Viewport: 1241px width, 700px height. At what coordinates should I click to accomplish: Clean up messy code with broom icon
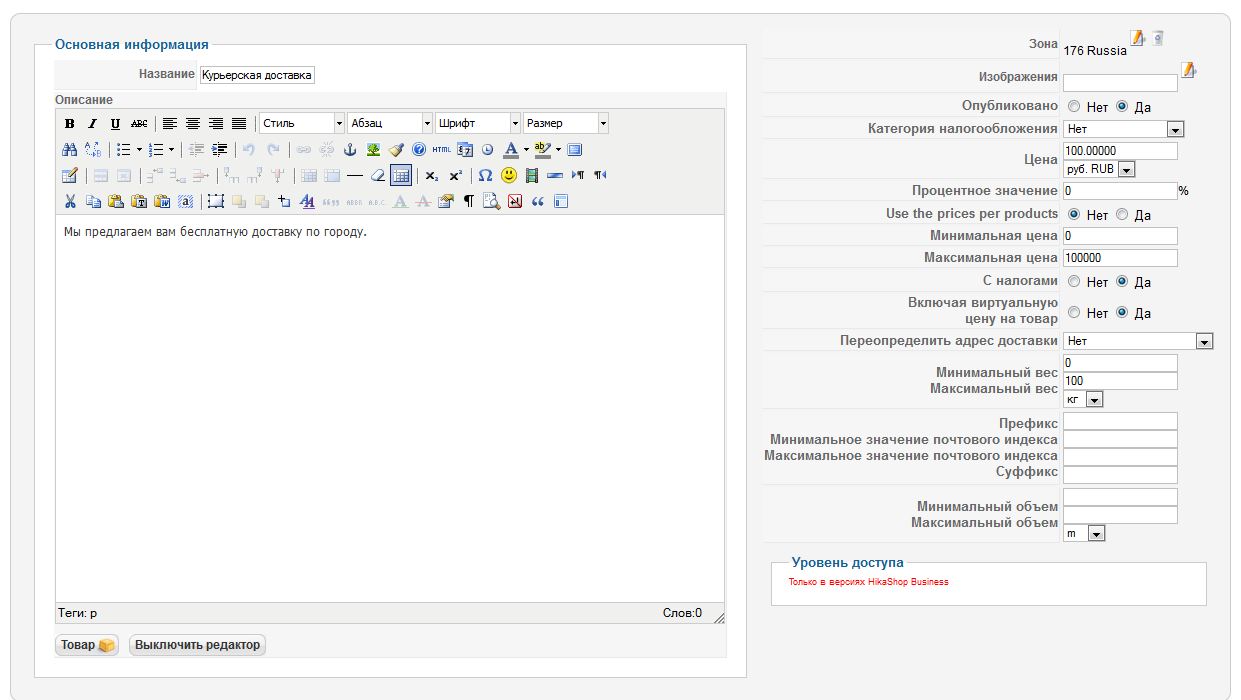[x=396, y=150]
